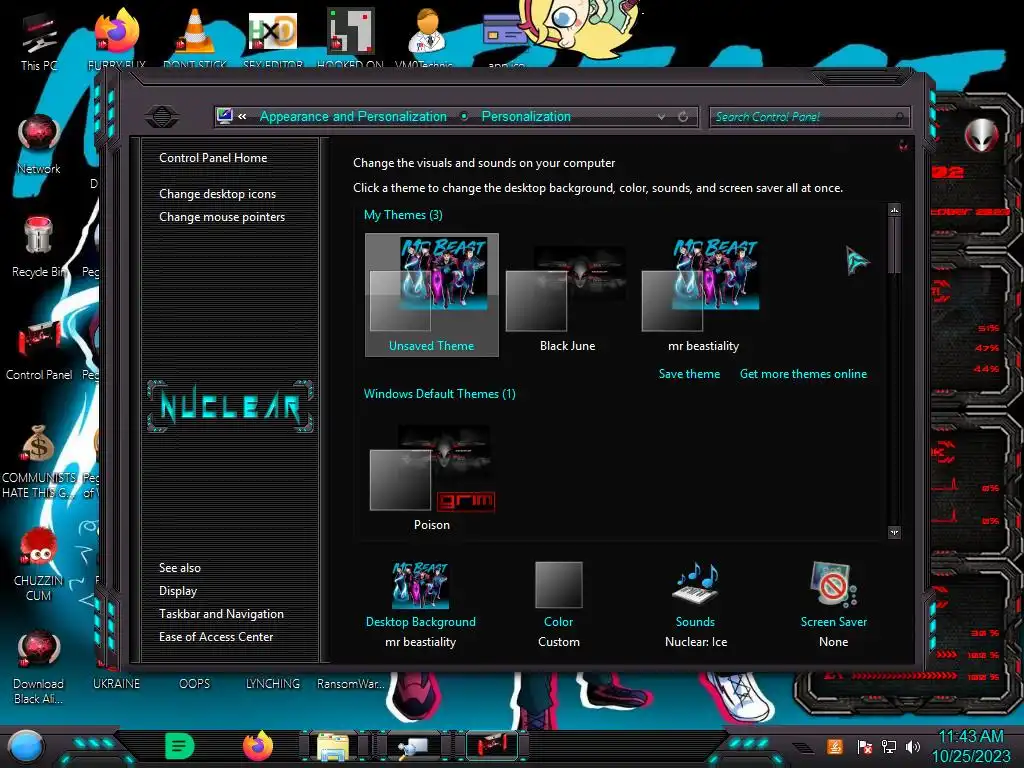Select the Unsaved Theme thumbnail

[432, 295]
